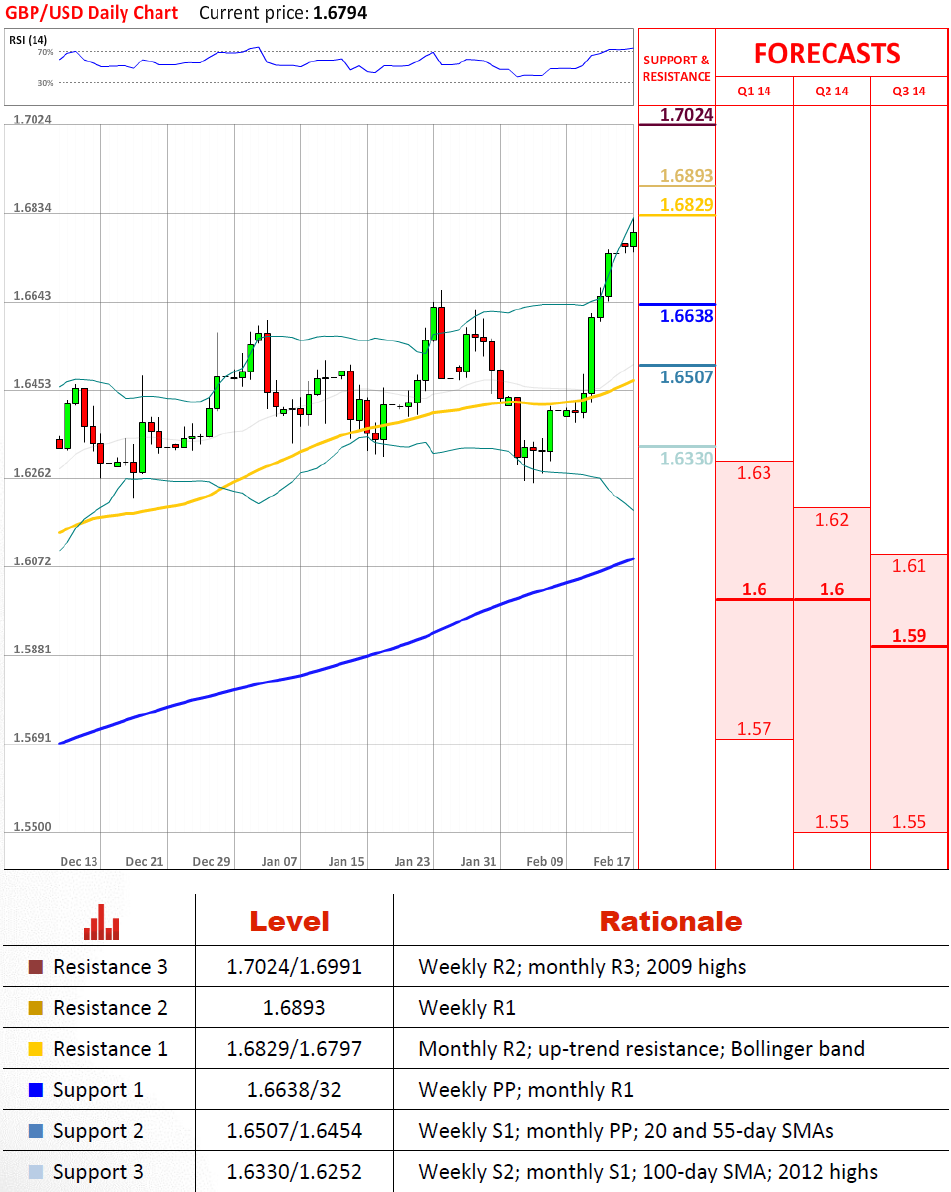The height and width of the screenshot is (1192, 951).
Task: Click the red bar chart icon in table header
Action: pos(101,921)
